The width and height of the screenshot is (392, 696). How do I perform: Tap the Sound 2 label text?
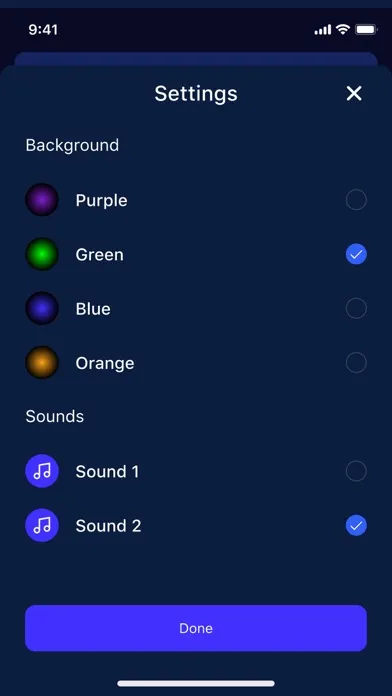coord(108,526)
